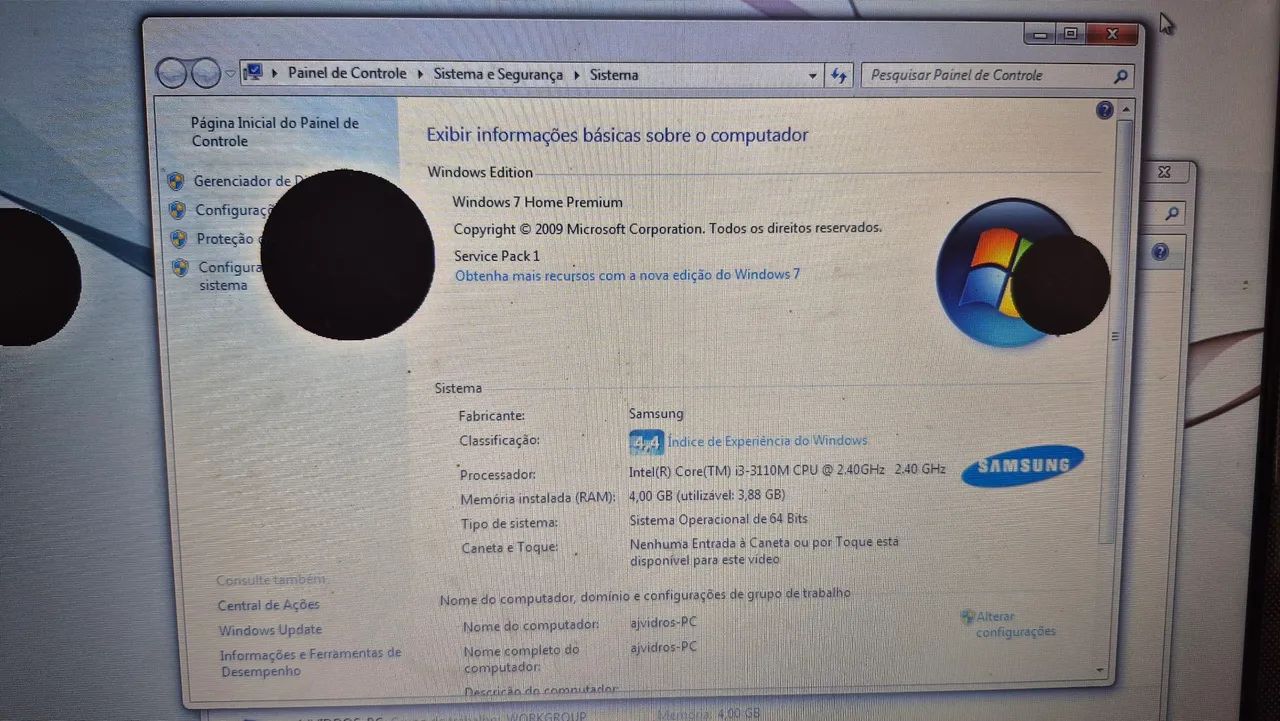The width and height of the screenshot is (1280, 721).
Task: Open the "Central de Ações" link
Action: 269,605
